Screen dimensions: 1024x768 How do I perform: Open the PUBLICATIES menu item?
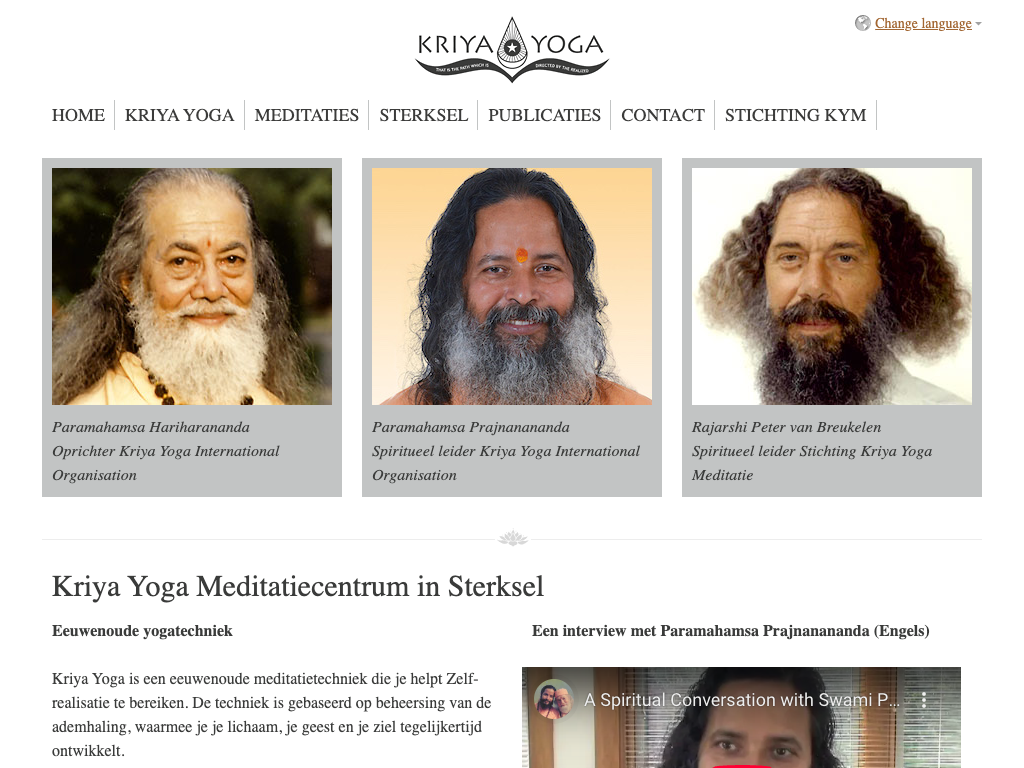pos(544,115)
